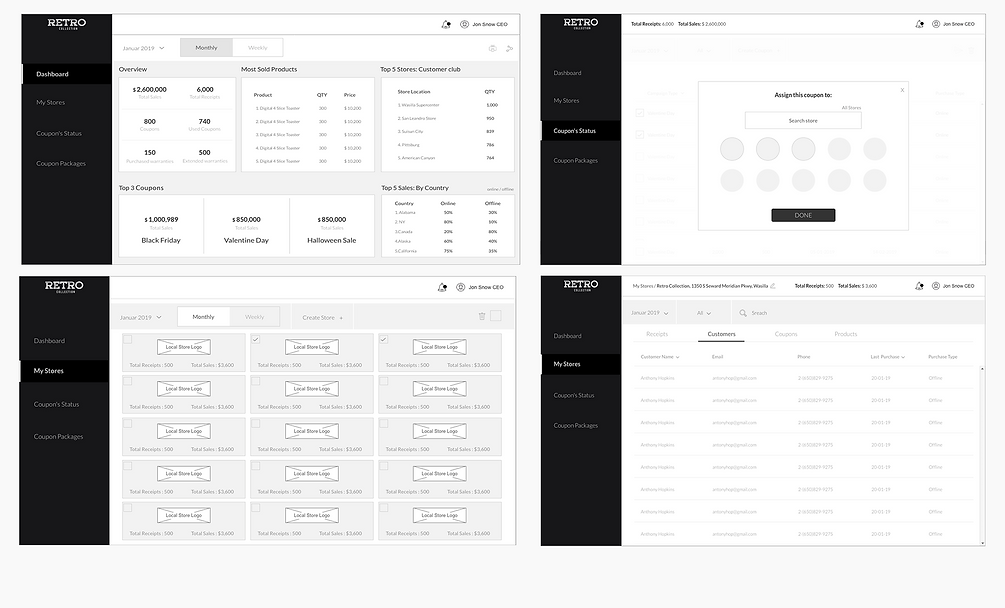This screenshot has width=1005, height=608.
Task: Click the online / offline link above country sales
Action: pyautogui.click(x=500, y=189)
